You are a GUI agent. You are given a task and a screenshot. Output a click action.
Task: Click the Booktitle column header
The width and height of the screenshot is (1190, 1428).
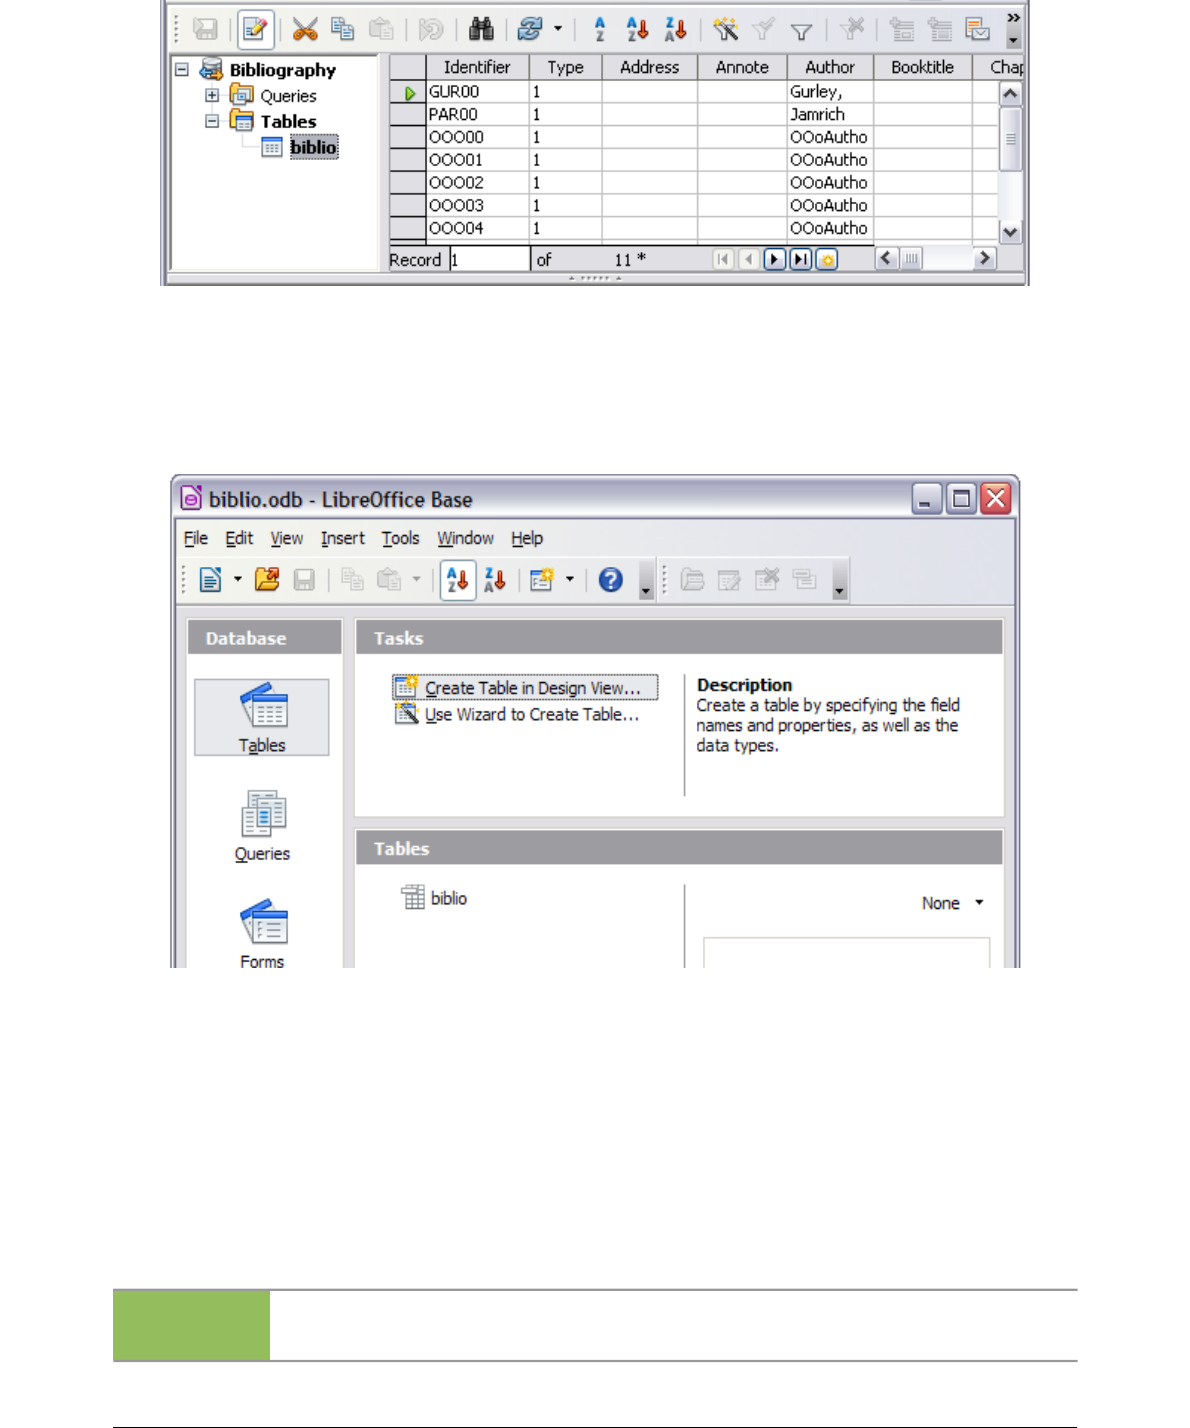(x=922, y=67)
